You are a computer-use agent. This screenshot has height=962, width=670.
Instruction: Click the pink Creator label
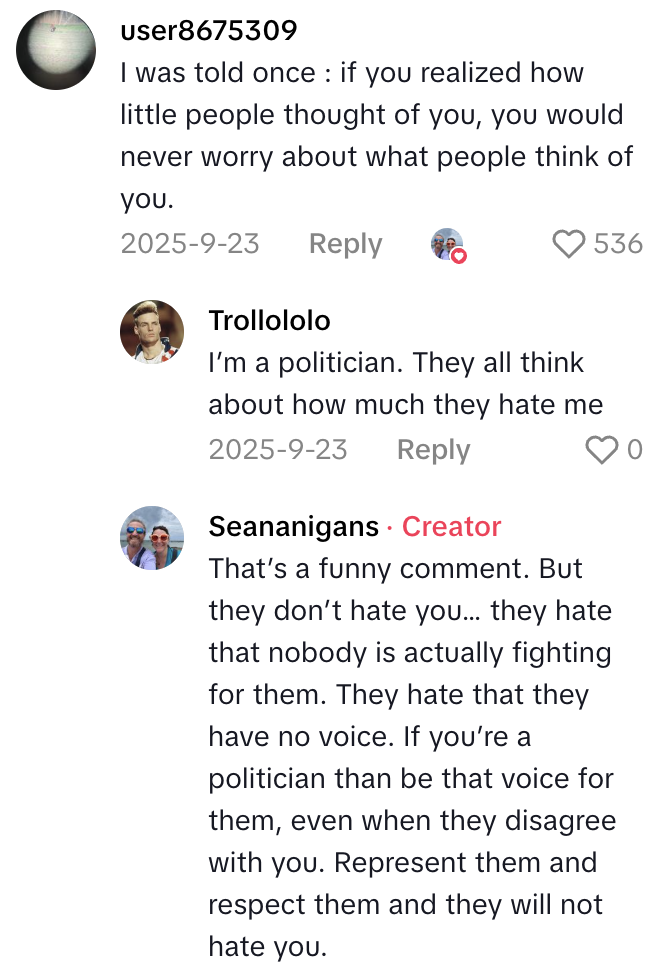pyautogui.click(x=451, y=526)
